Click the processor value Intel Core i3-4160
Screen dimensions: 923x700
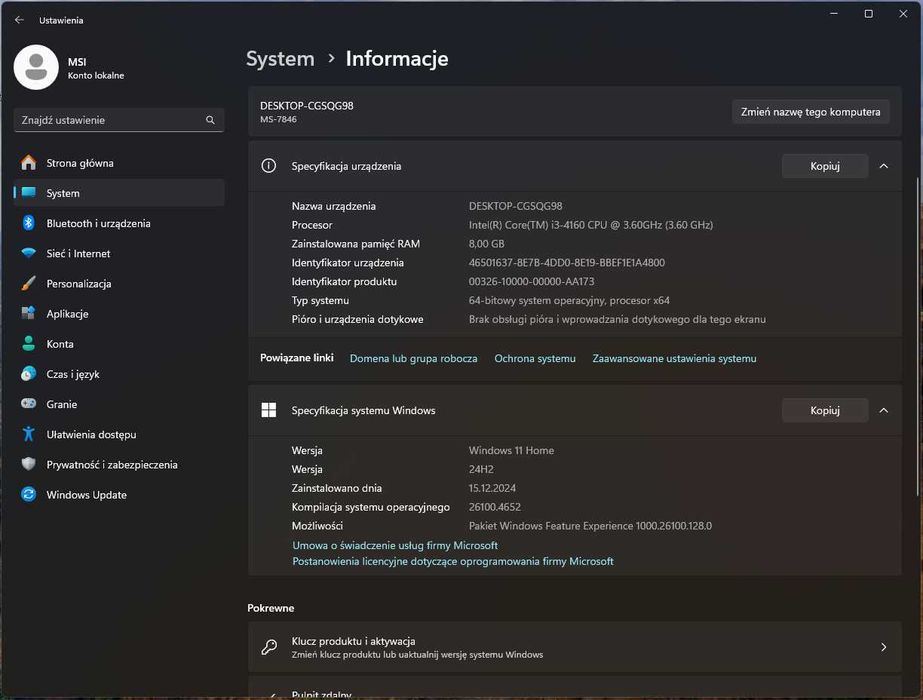[590, 225]
